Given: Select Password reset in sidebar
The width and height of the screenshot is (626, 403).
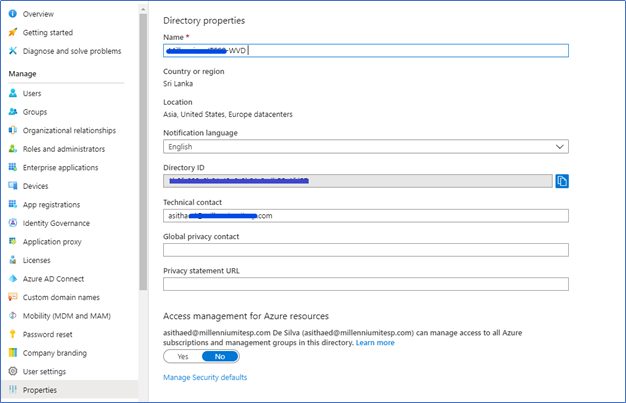Looking at the screenshot, I should point(48,334).
